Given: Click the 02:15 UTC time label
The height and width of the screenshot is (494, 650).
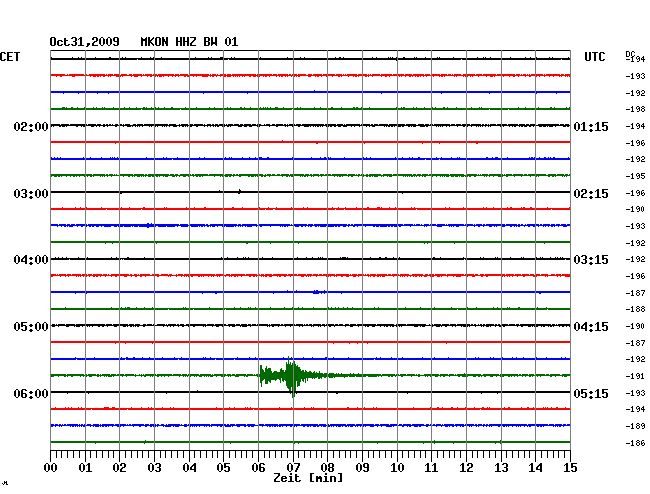Looking at the screenshot, I should click(x=591, y=194).
